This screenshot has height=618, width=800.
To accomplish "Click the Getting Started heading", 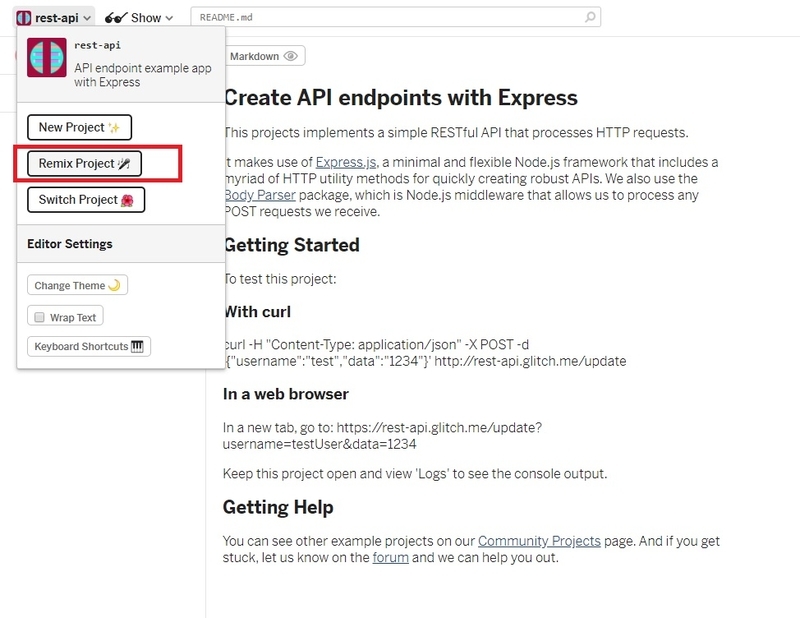I will [x=291, y=245].
